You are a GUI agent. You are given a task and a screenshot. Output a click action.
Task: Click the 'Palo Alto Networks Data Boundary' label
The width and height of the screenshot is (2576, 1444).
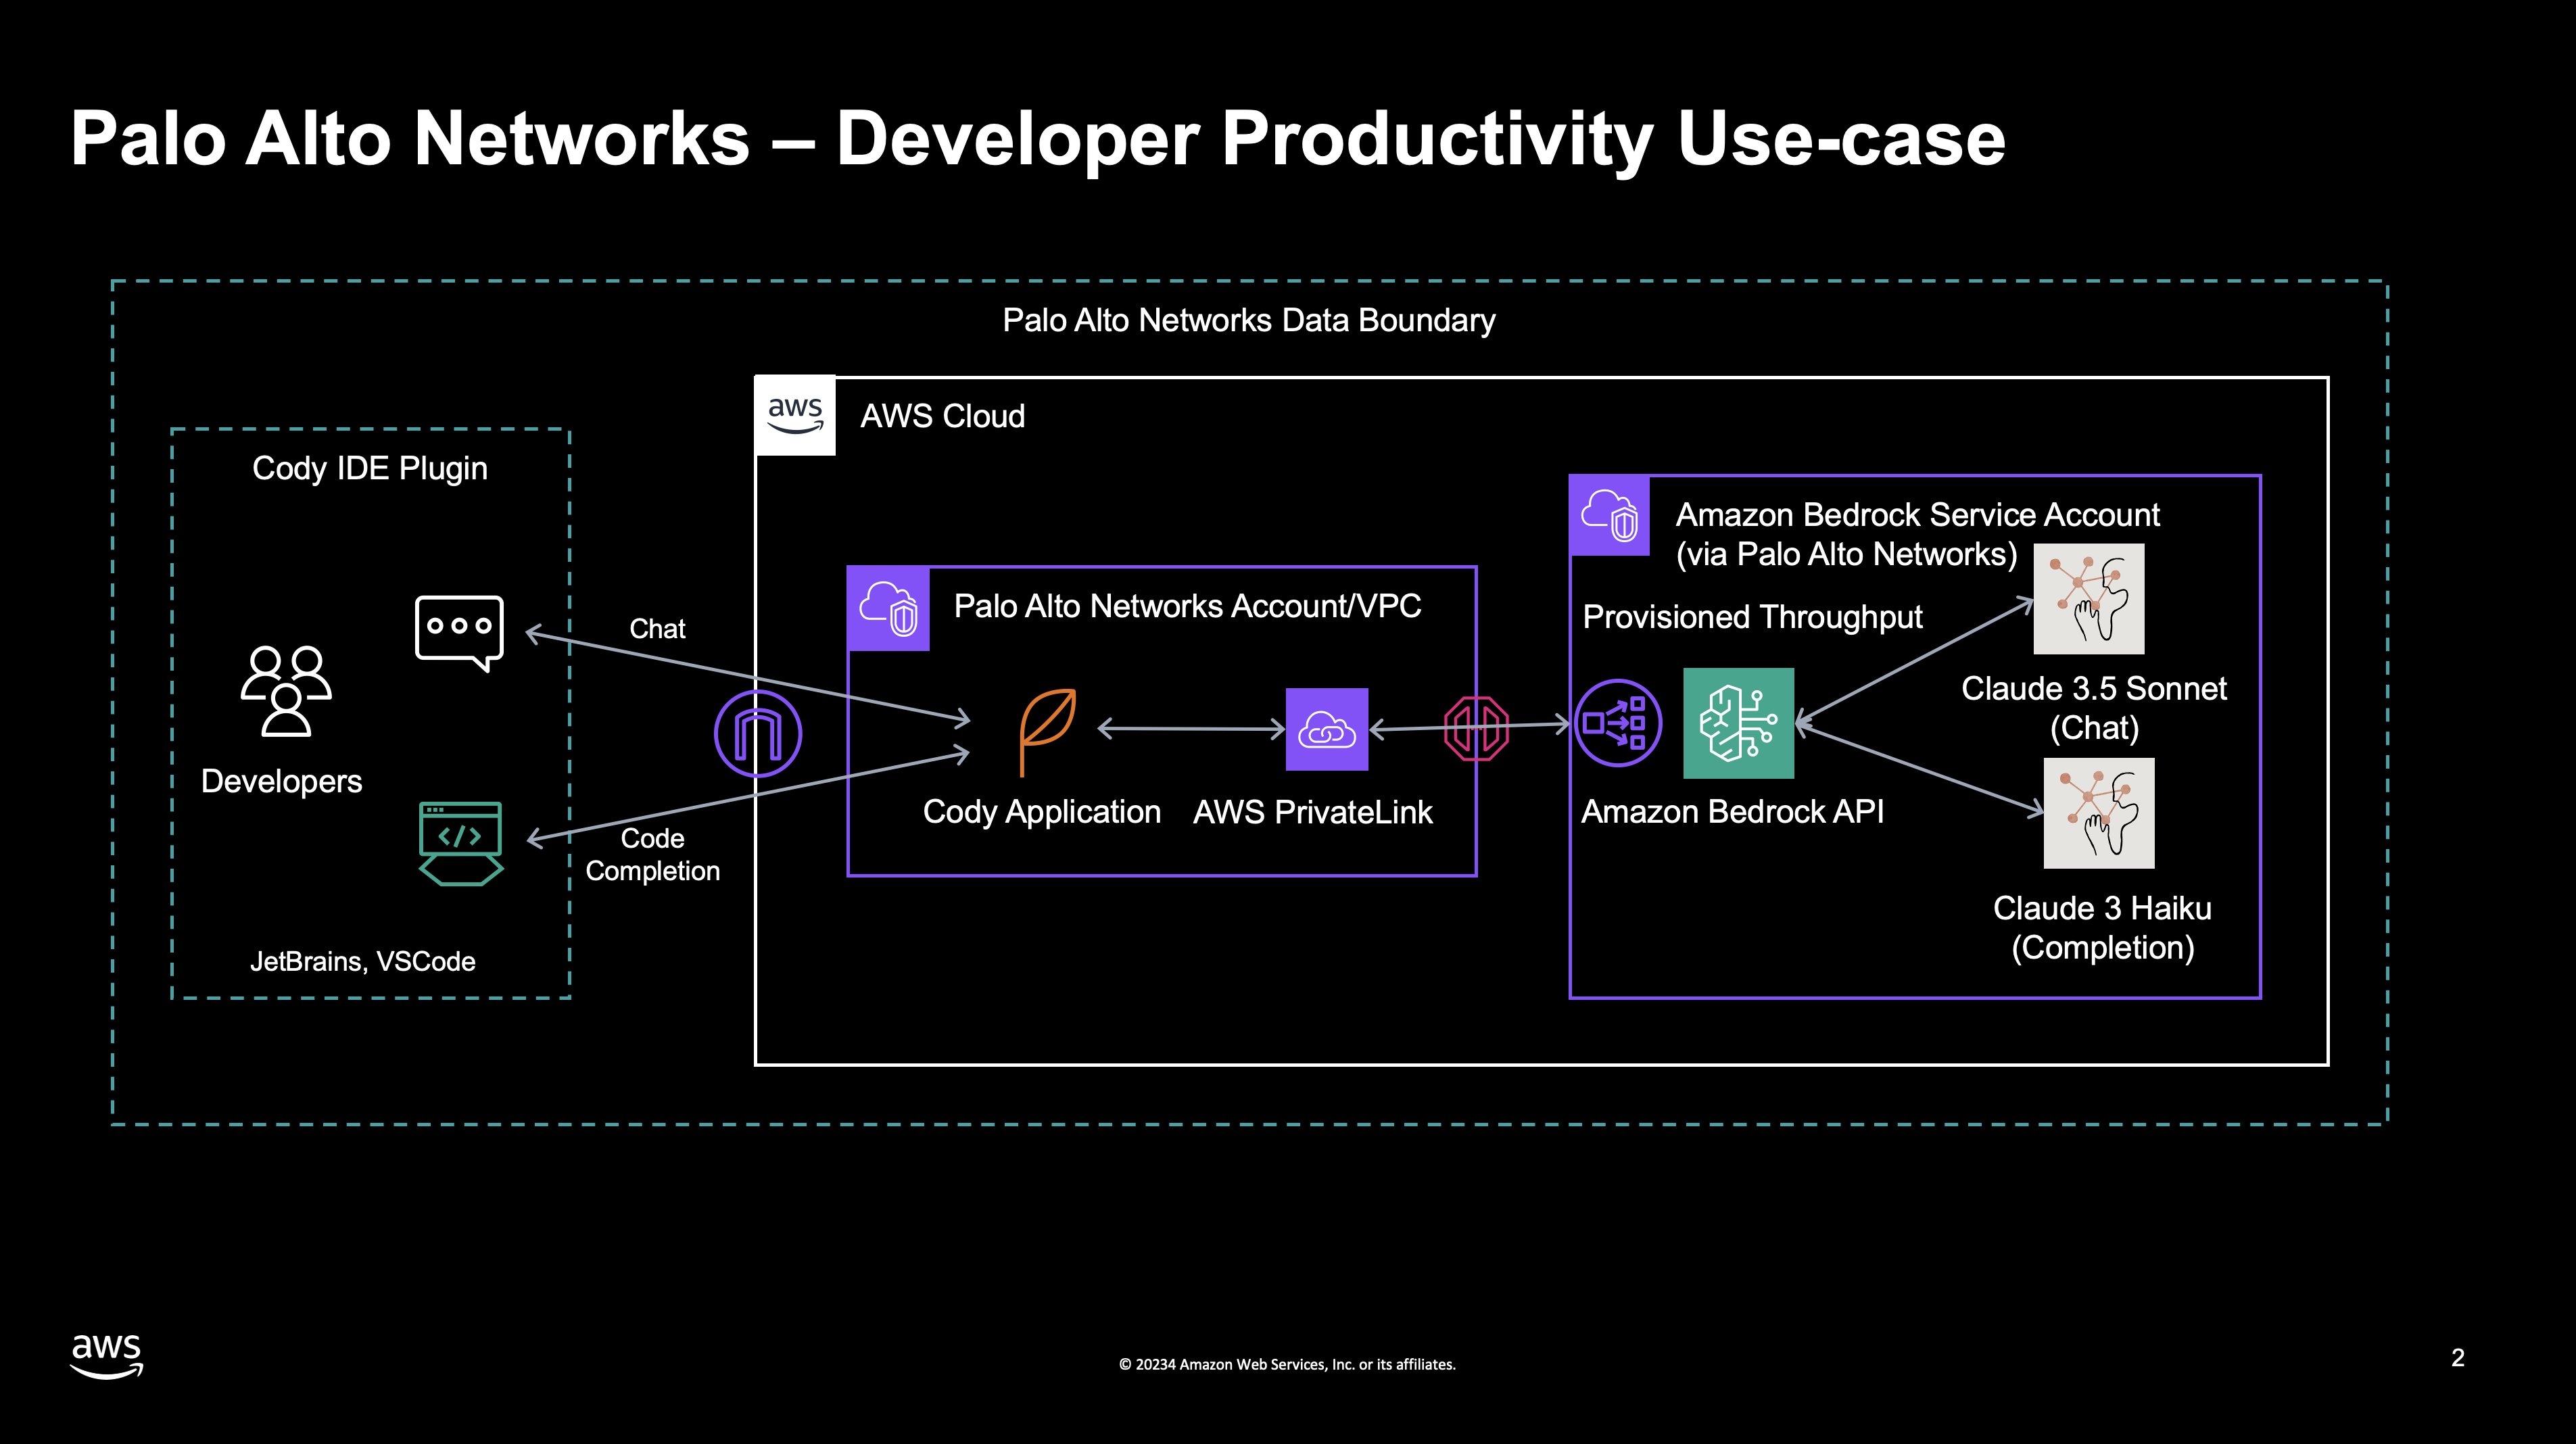point(1249,320)
